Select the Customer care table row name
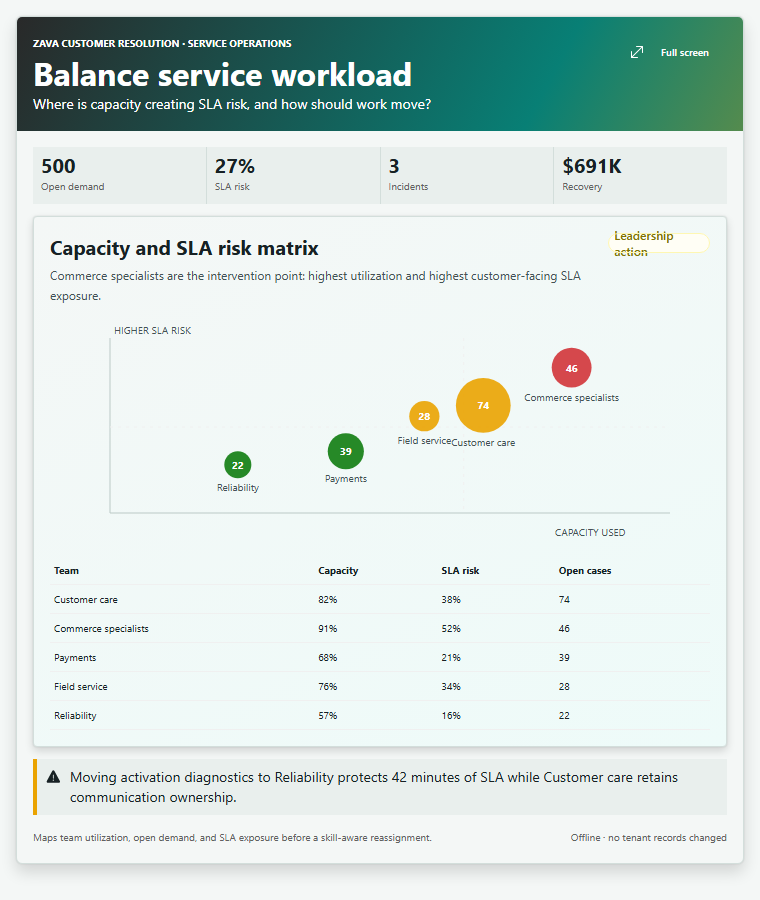 [x=86, y=599]
